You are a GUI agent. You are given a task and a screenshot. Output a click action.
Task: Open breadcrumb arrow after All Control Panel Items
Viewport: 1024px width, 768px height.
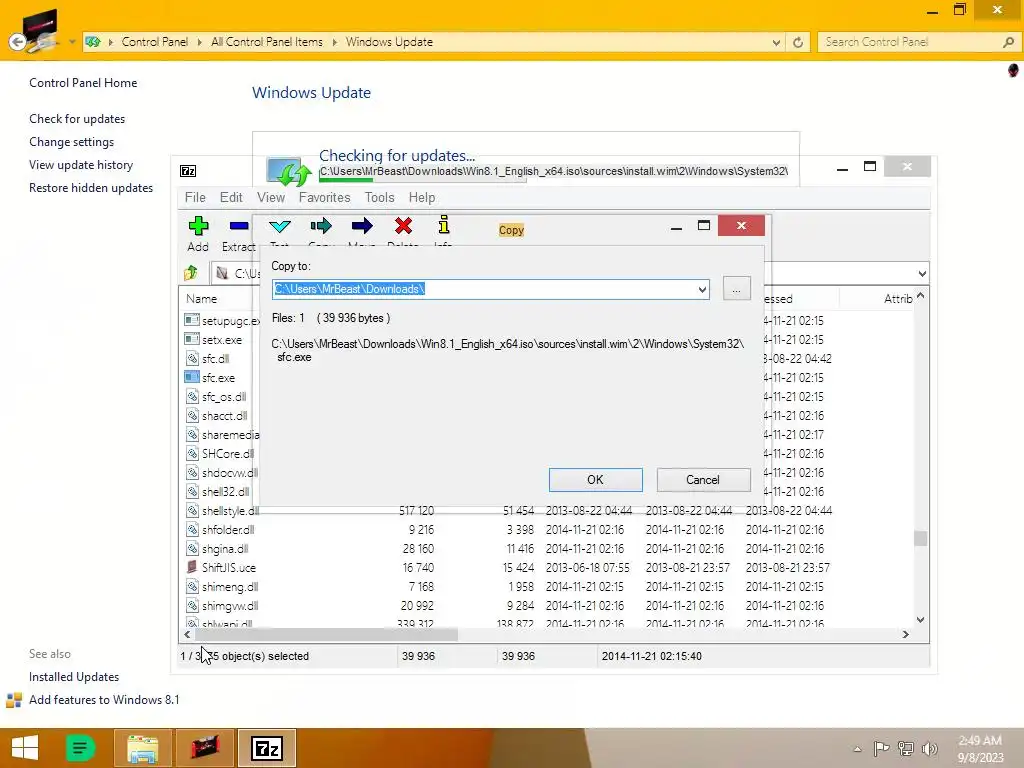(334, 42)
